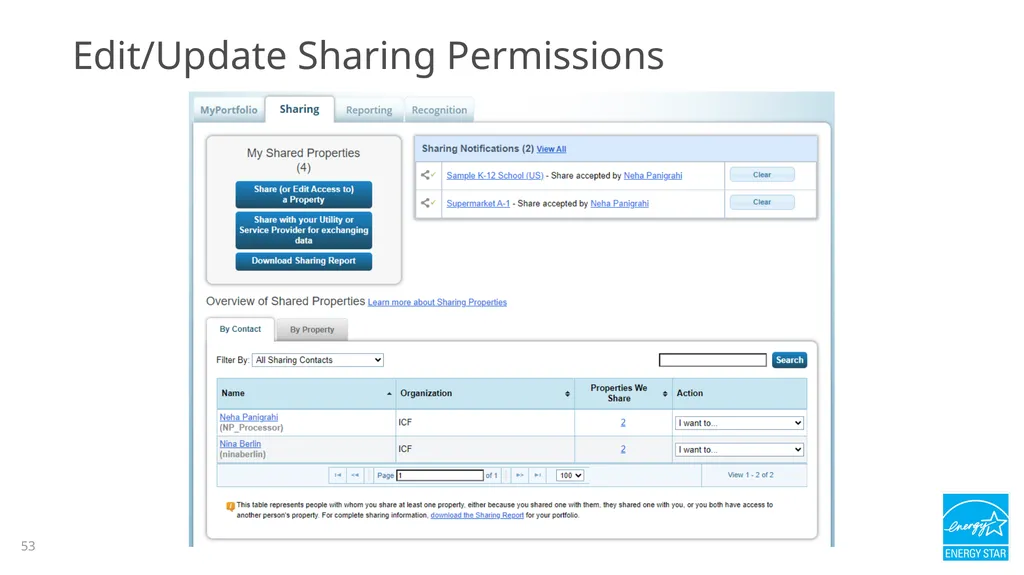Open Sample K-12 School (US) link
Image resolution: width=1024 pixels, height=575 pixels.
[495, 175]
